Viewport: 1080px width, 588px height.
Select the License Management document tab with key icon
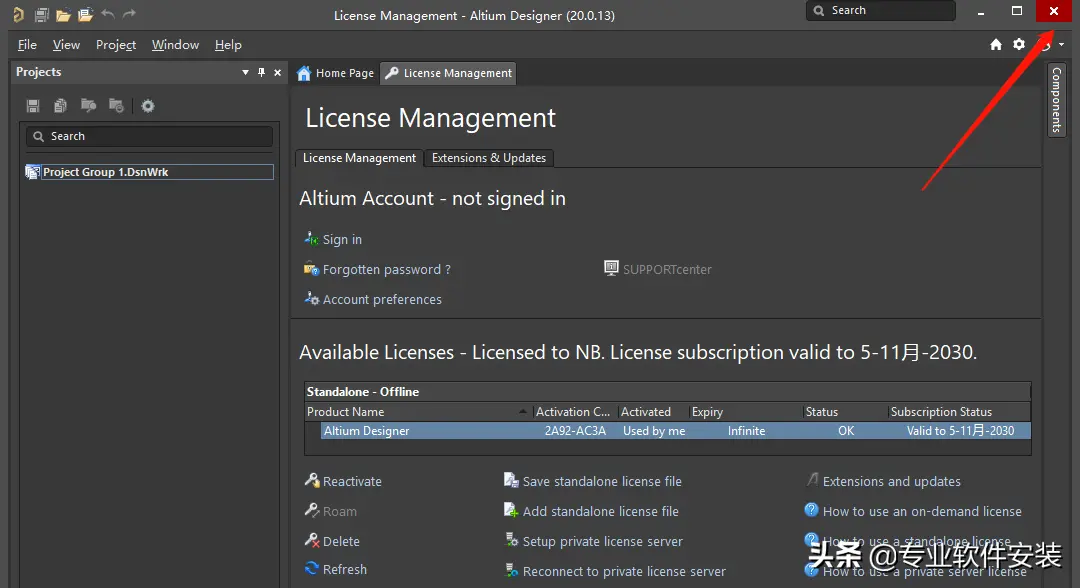click(448, 73)
